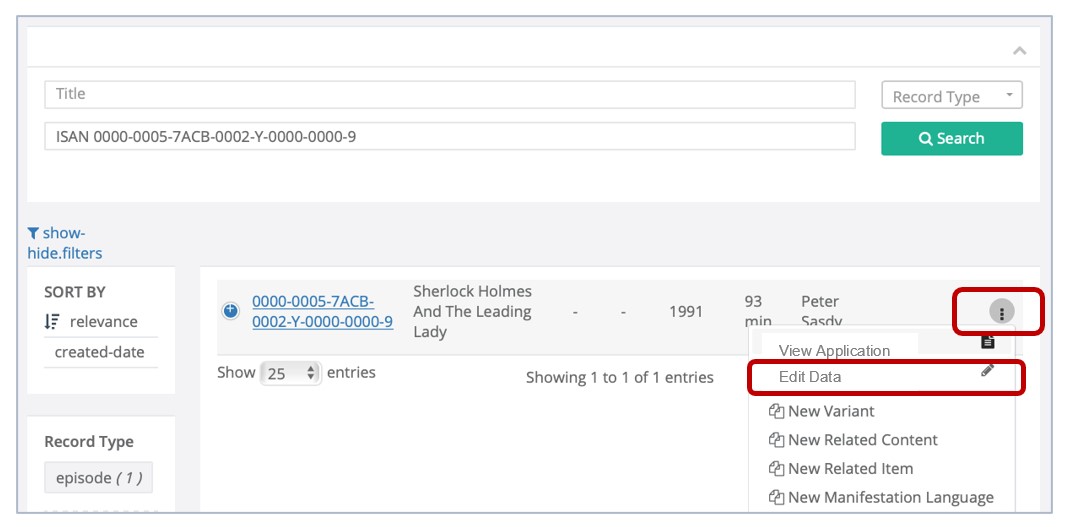Choose New Related Content option
This screenshot has height=527, width=1070.
853,440
